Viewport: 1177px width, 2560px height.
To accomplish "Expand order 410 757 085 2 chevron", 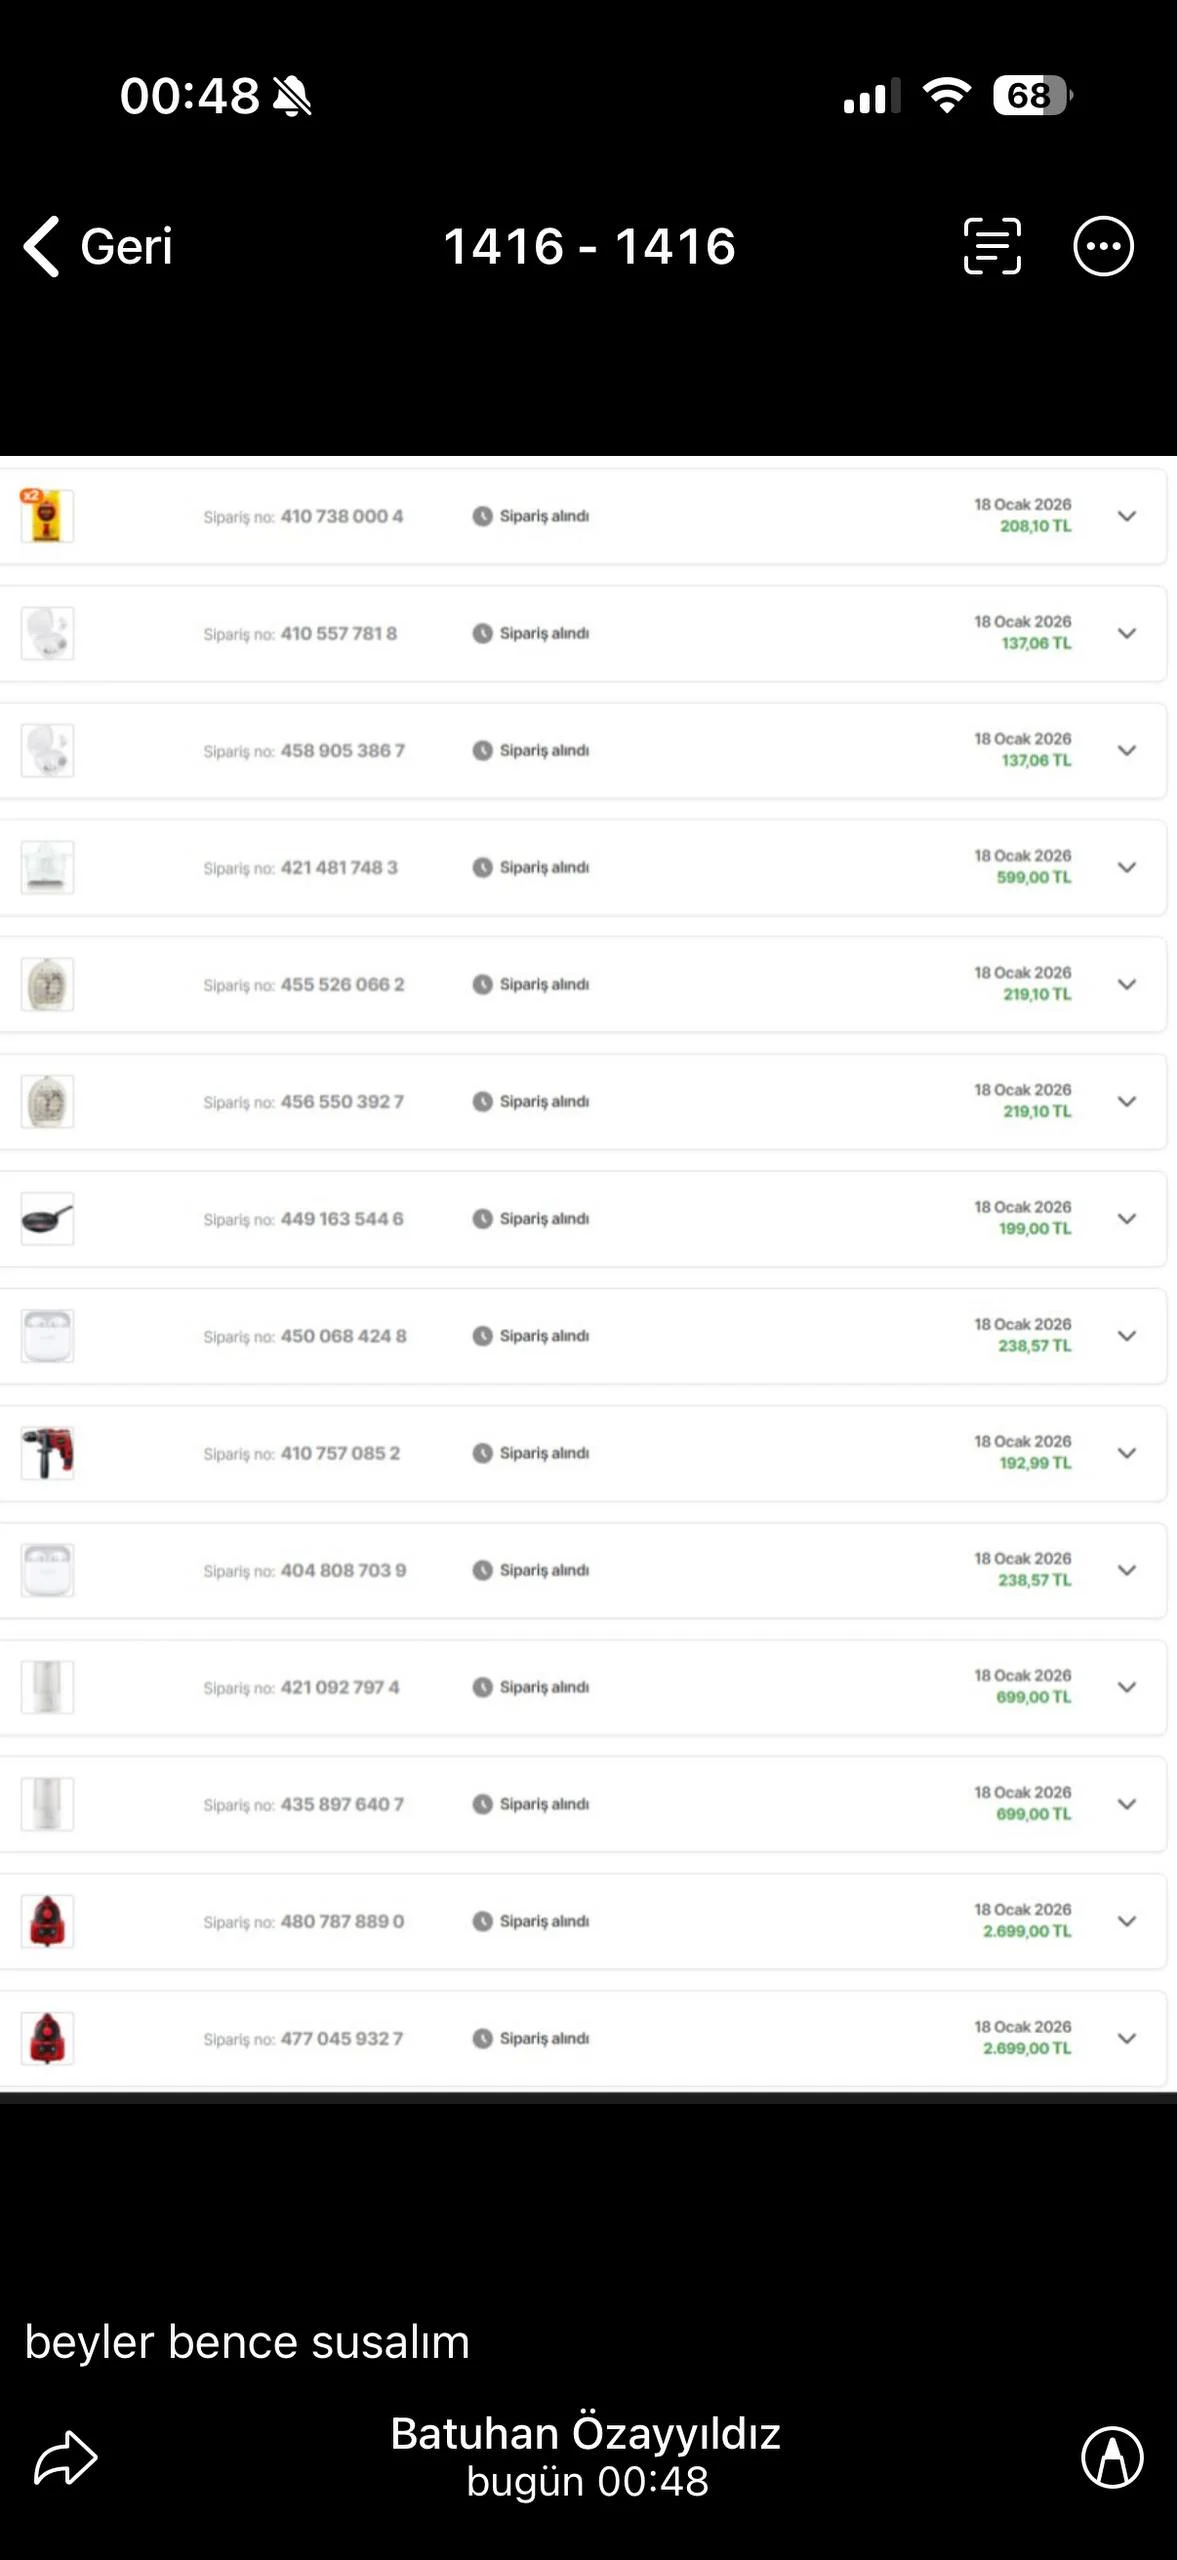I will coord(1126,1453).
